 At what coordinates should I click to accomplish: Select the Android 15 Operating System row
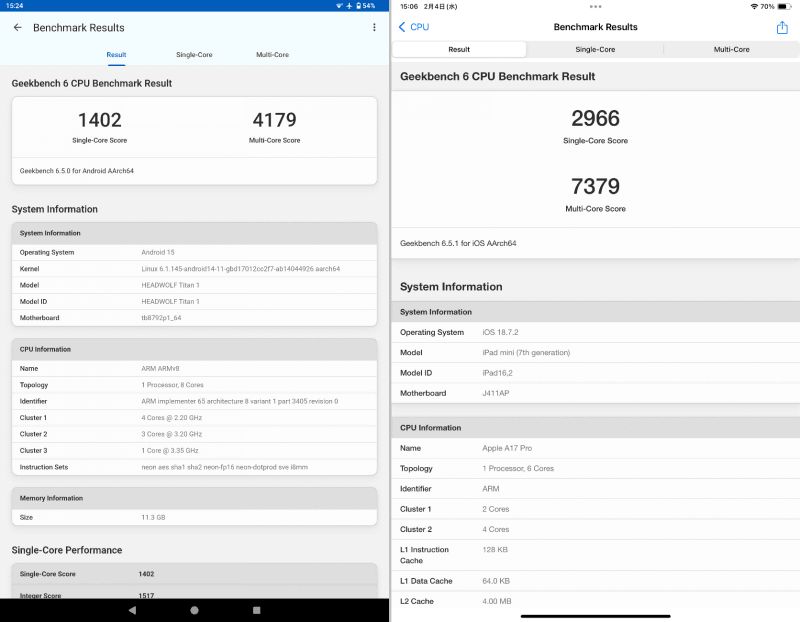coord(194,253)
